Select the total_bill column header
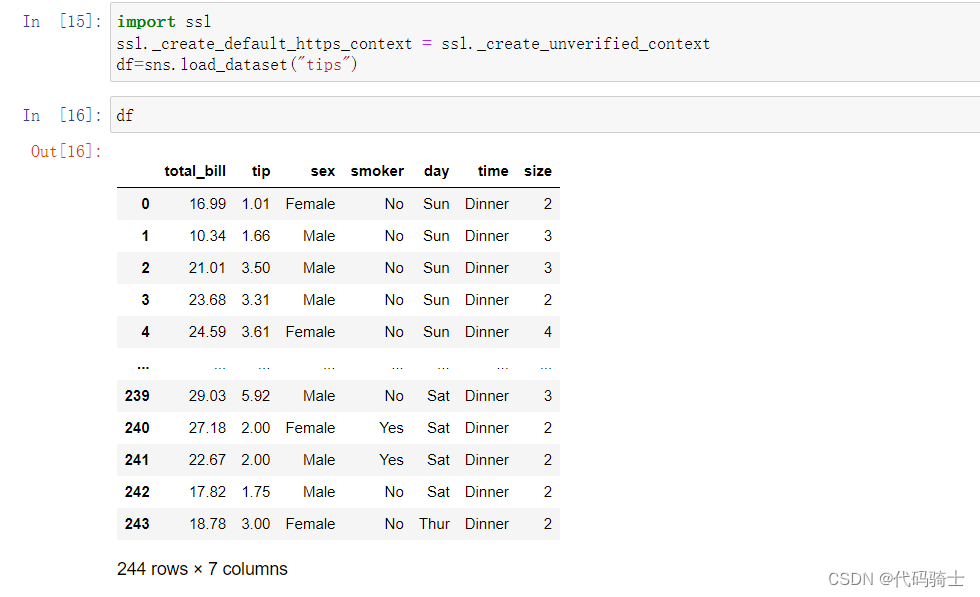The width and height of the screenshot is (980, 597). click(x=195, y=171)
